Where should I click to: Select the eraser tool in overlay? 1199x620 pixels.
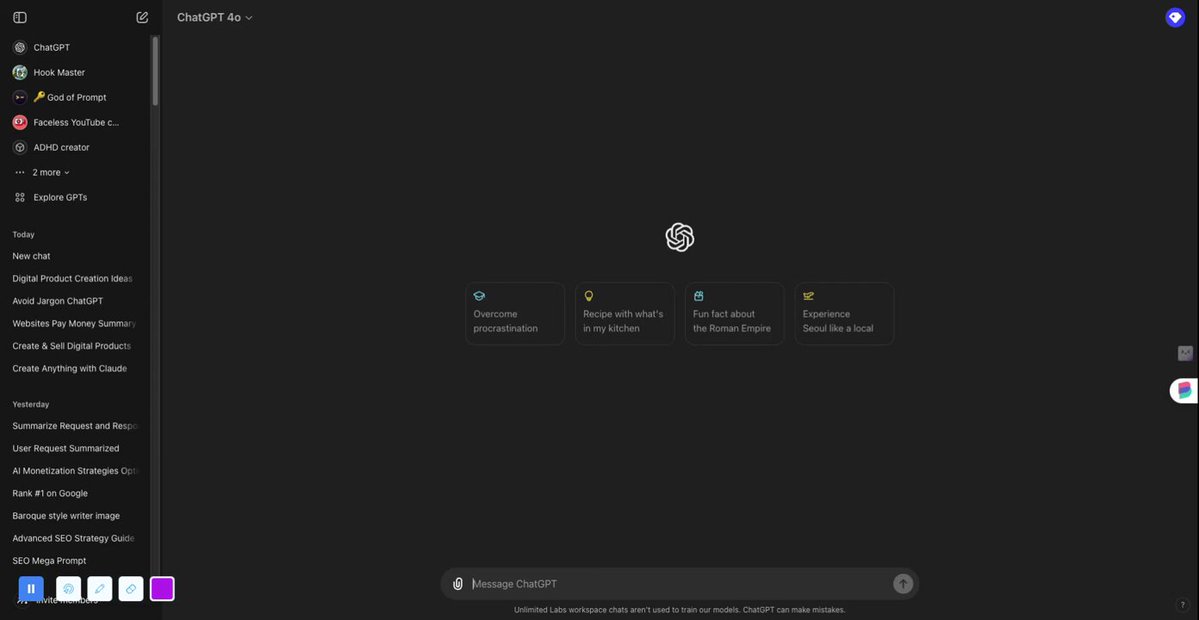pyautogui.click(x=131, y=589)
